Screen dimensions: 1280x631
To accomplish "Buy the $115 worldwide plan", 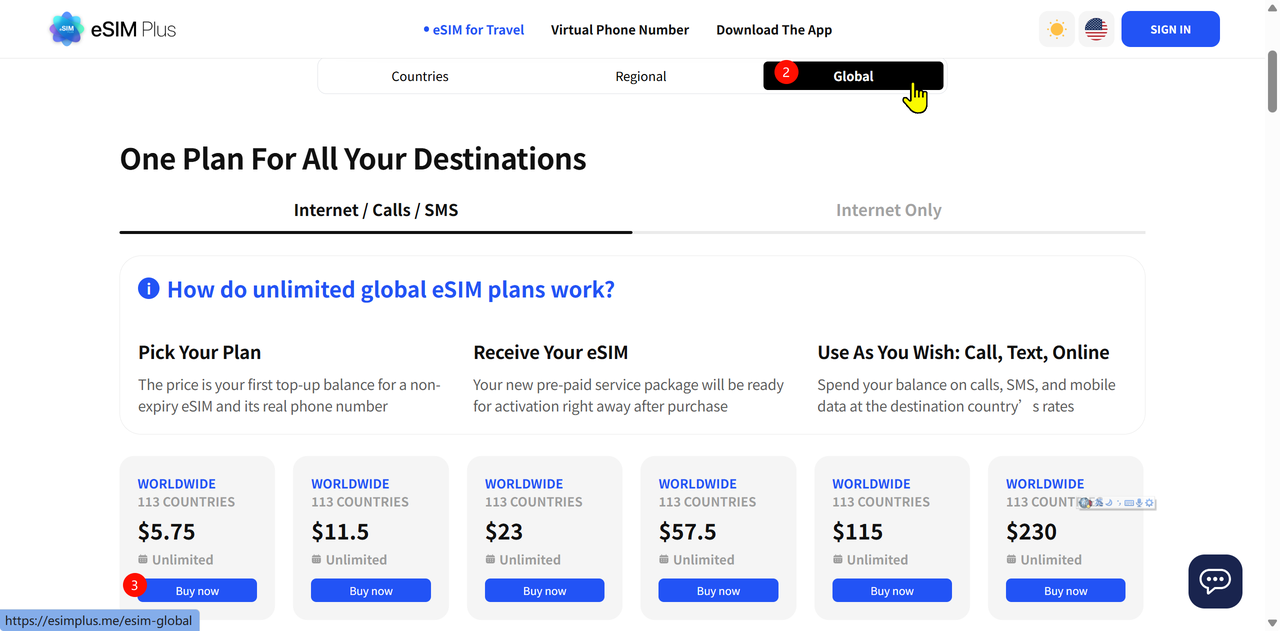I will click(x=892, y=591).
